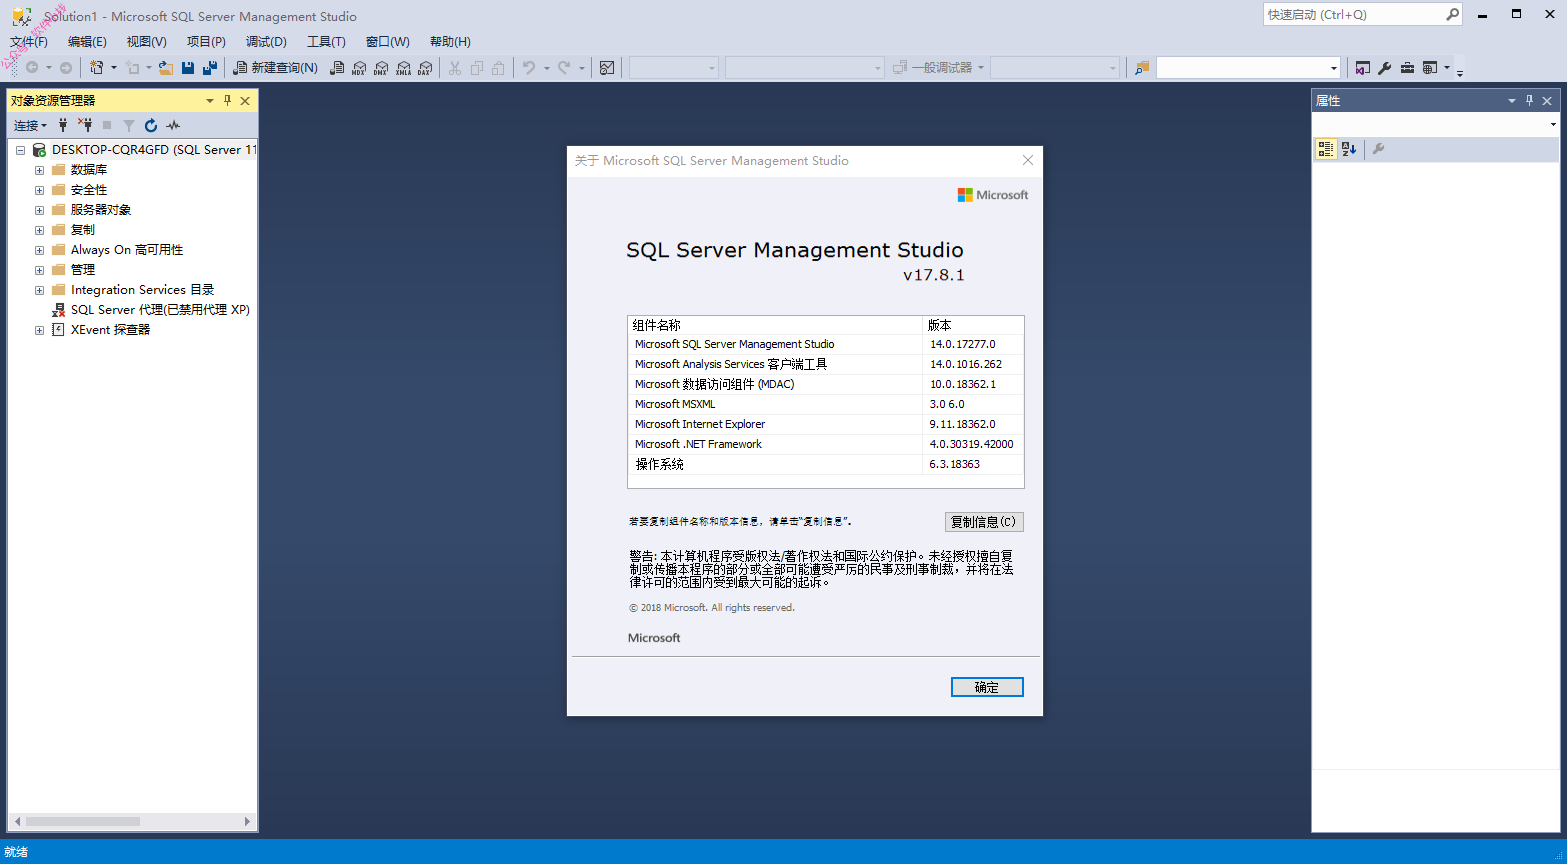Click the filter funnel icon in Object Explorer

pos(129,125)
